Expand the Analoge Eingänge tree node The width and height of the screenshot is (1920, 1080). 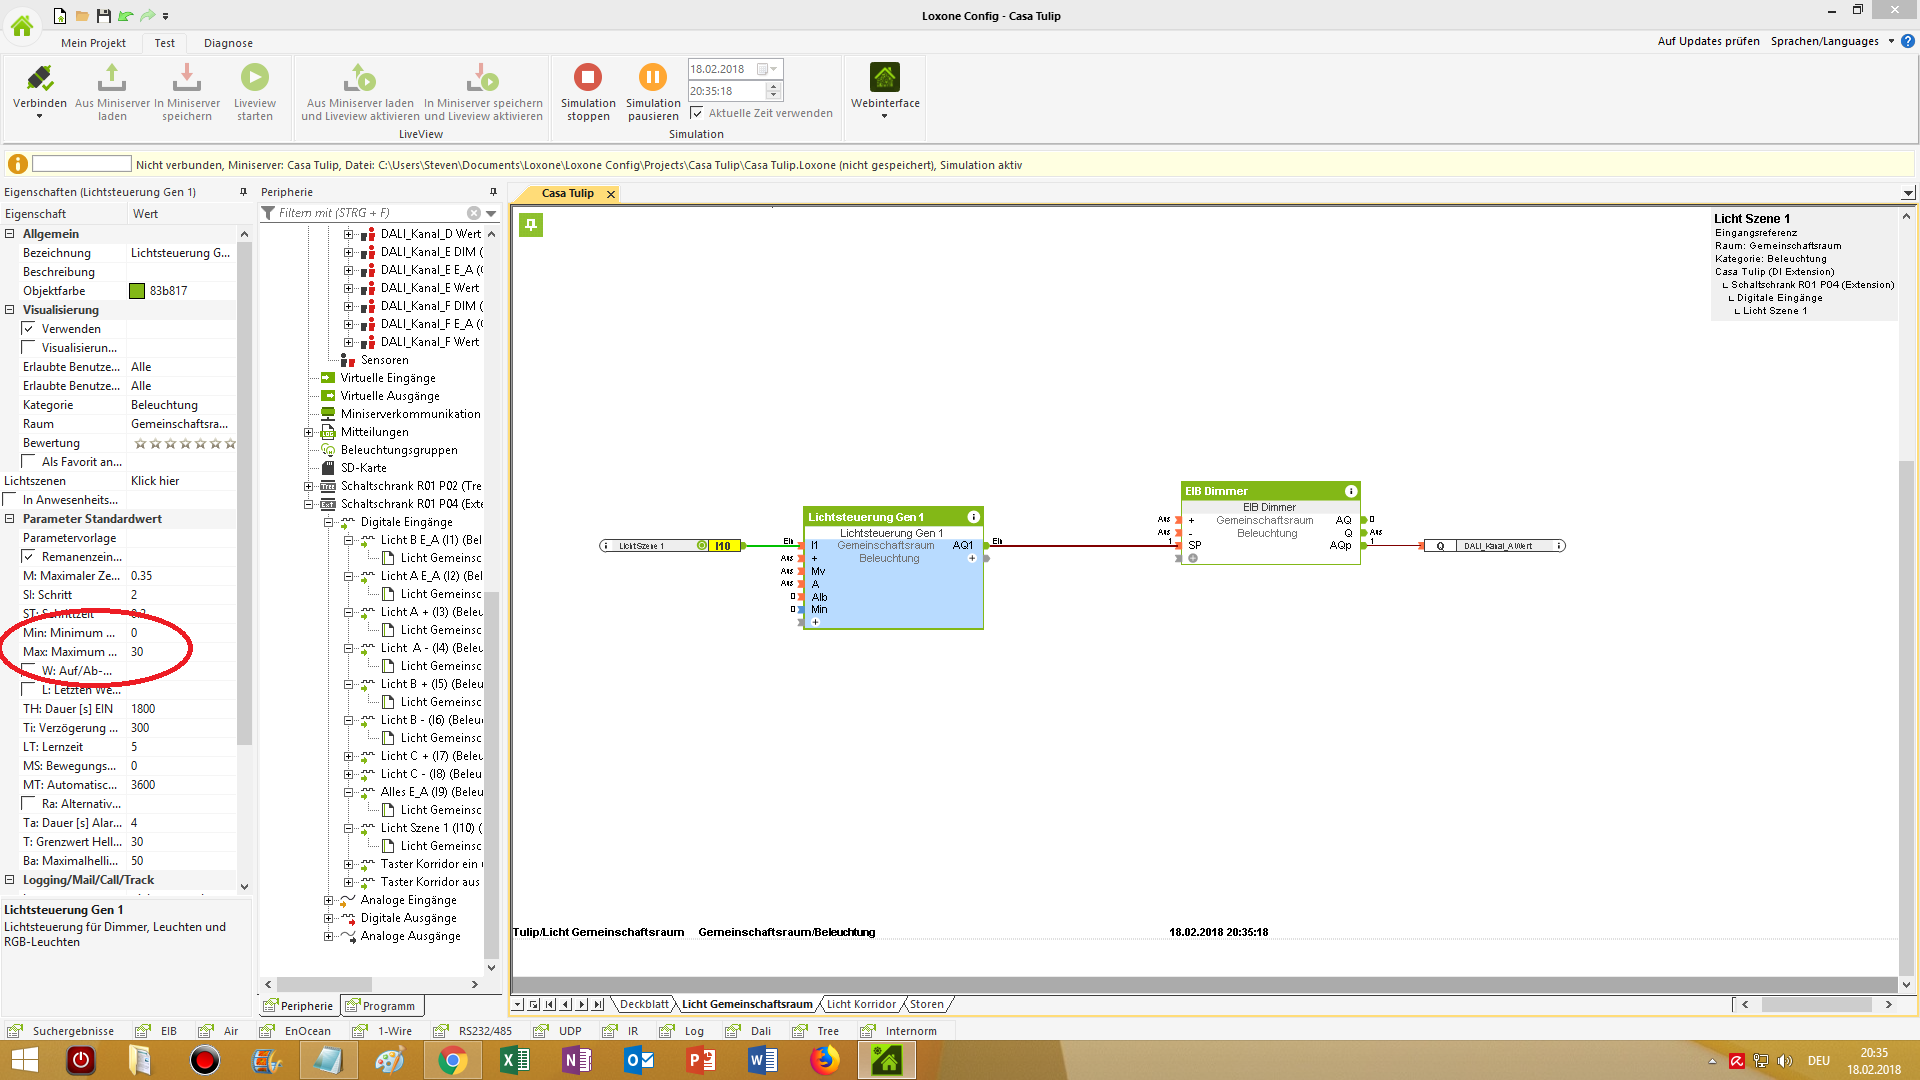328,900
